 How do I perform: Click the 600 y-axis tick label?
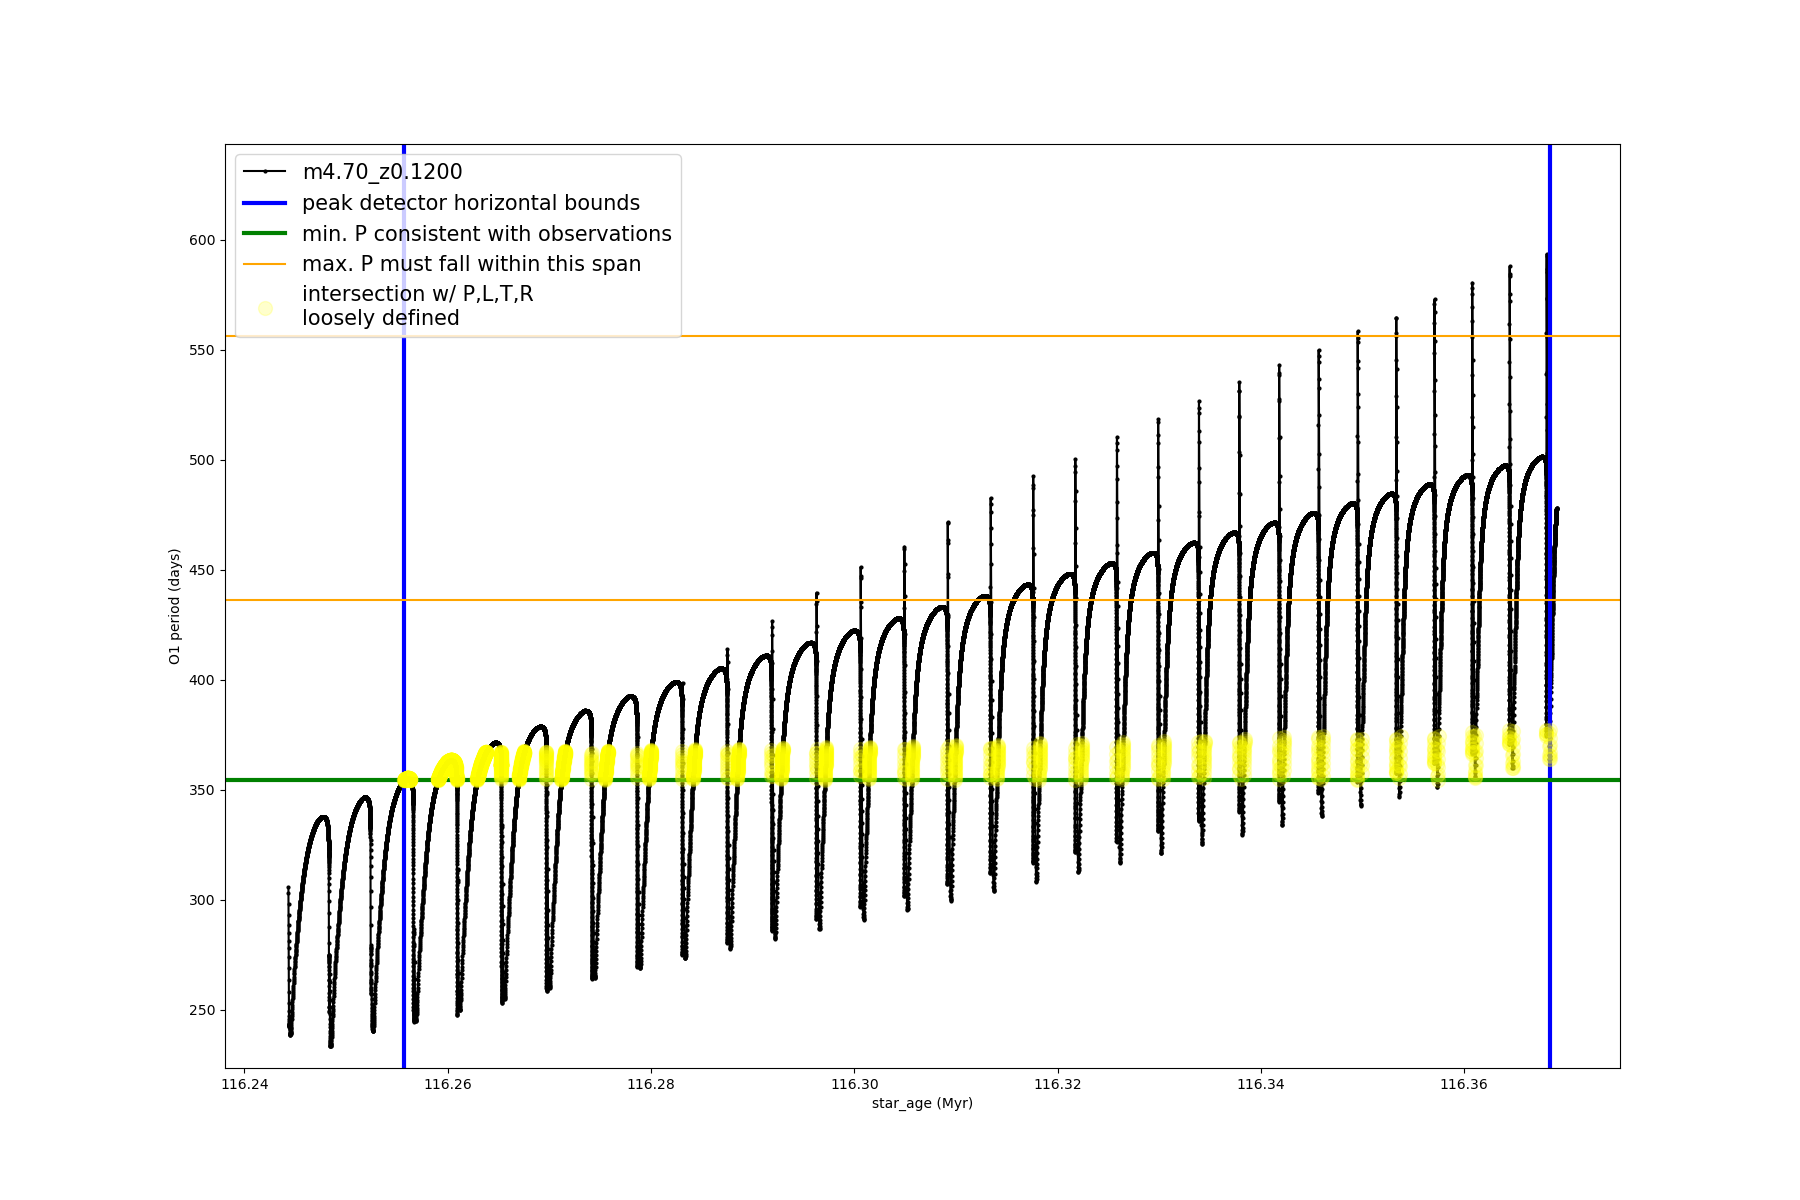(x=202, y=240)
